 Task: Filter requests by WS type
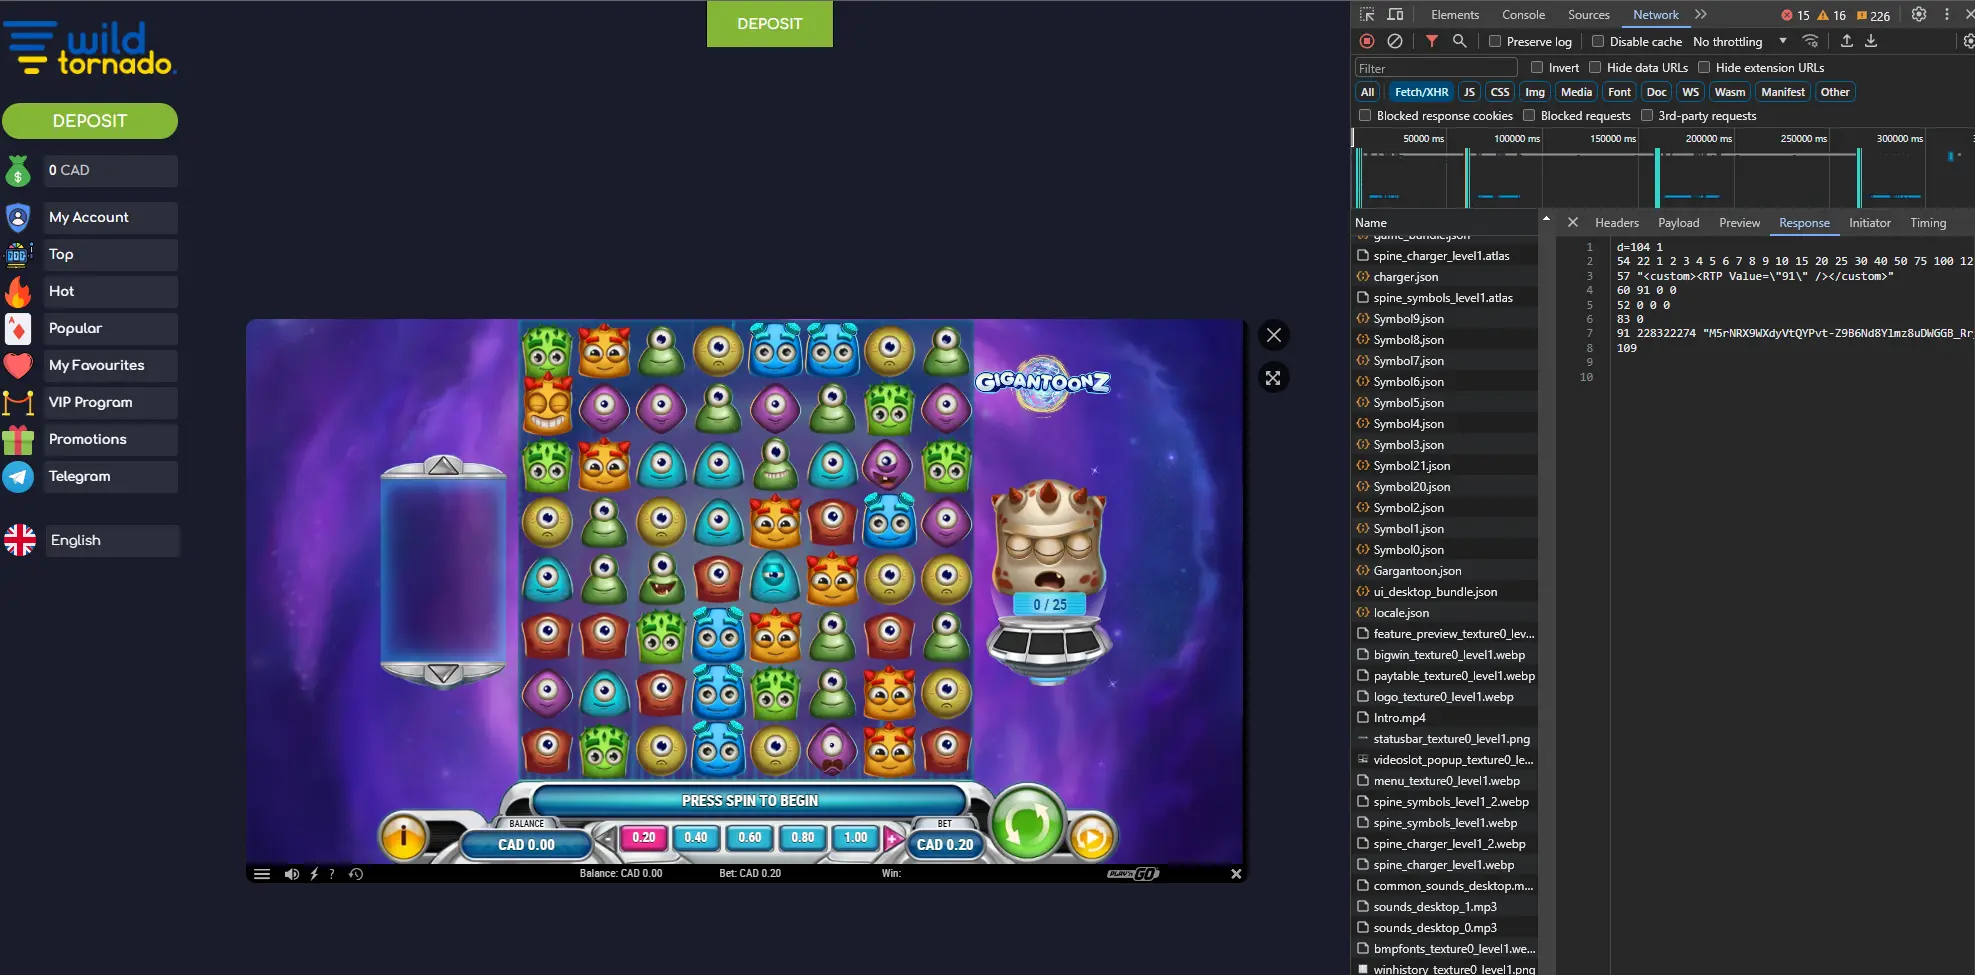click(x=1691, y=91)
